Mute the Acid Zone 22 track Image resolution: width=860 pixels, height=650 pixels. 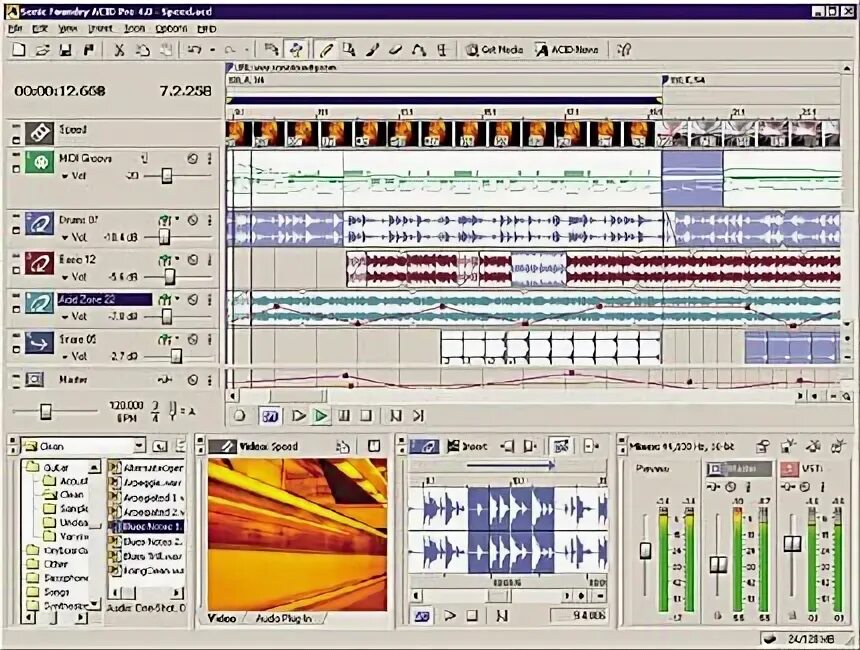coord(193,300)
